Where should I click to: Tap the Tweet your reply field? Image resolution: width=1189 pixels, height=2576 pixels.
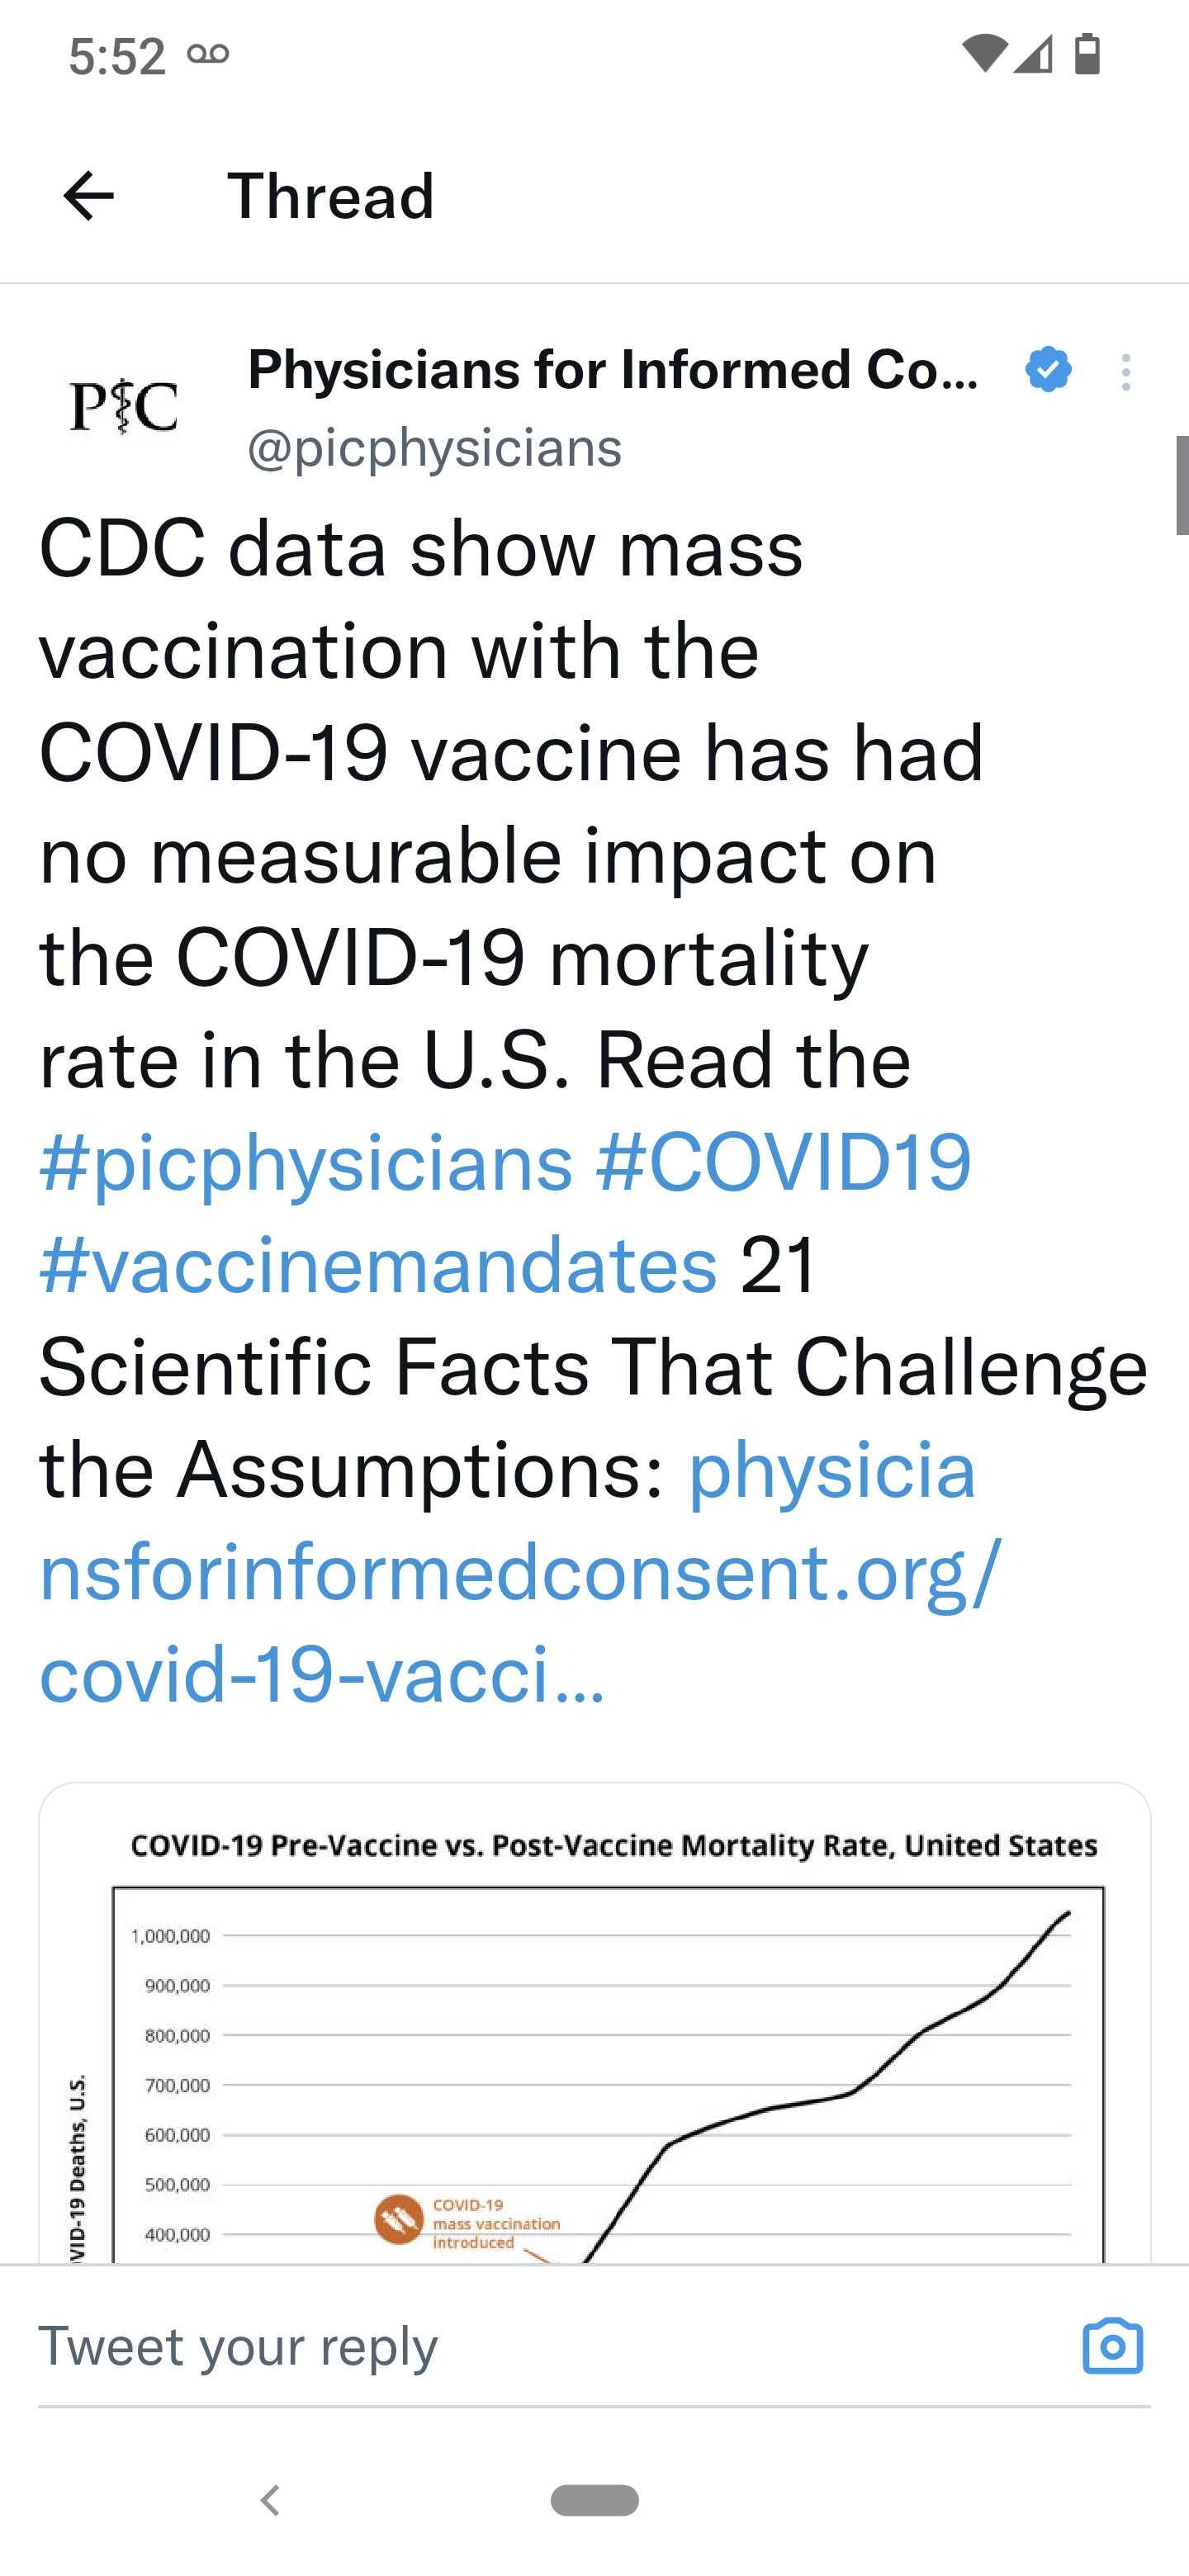tap(594, 2346)
